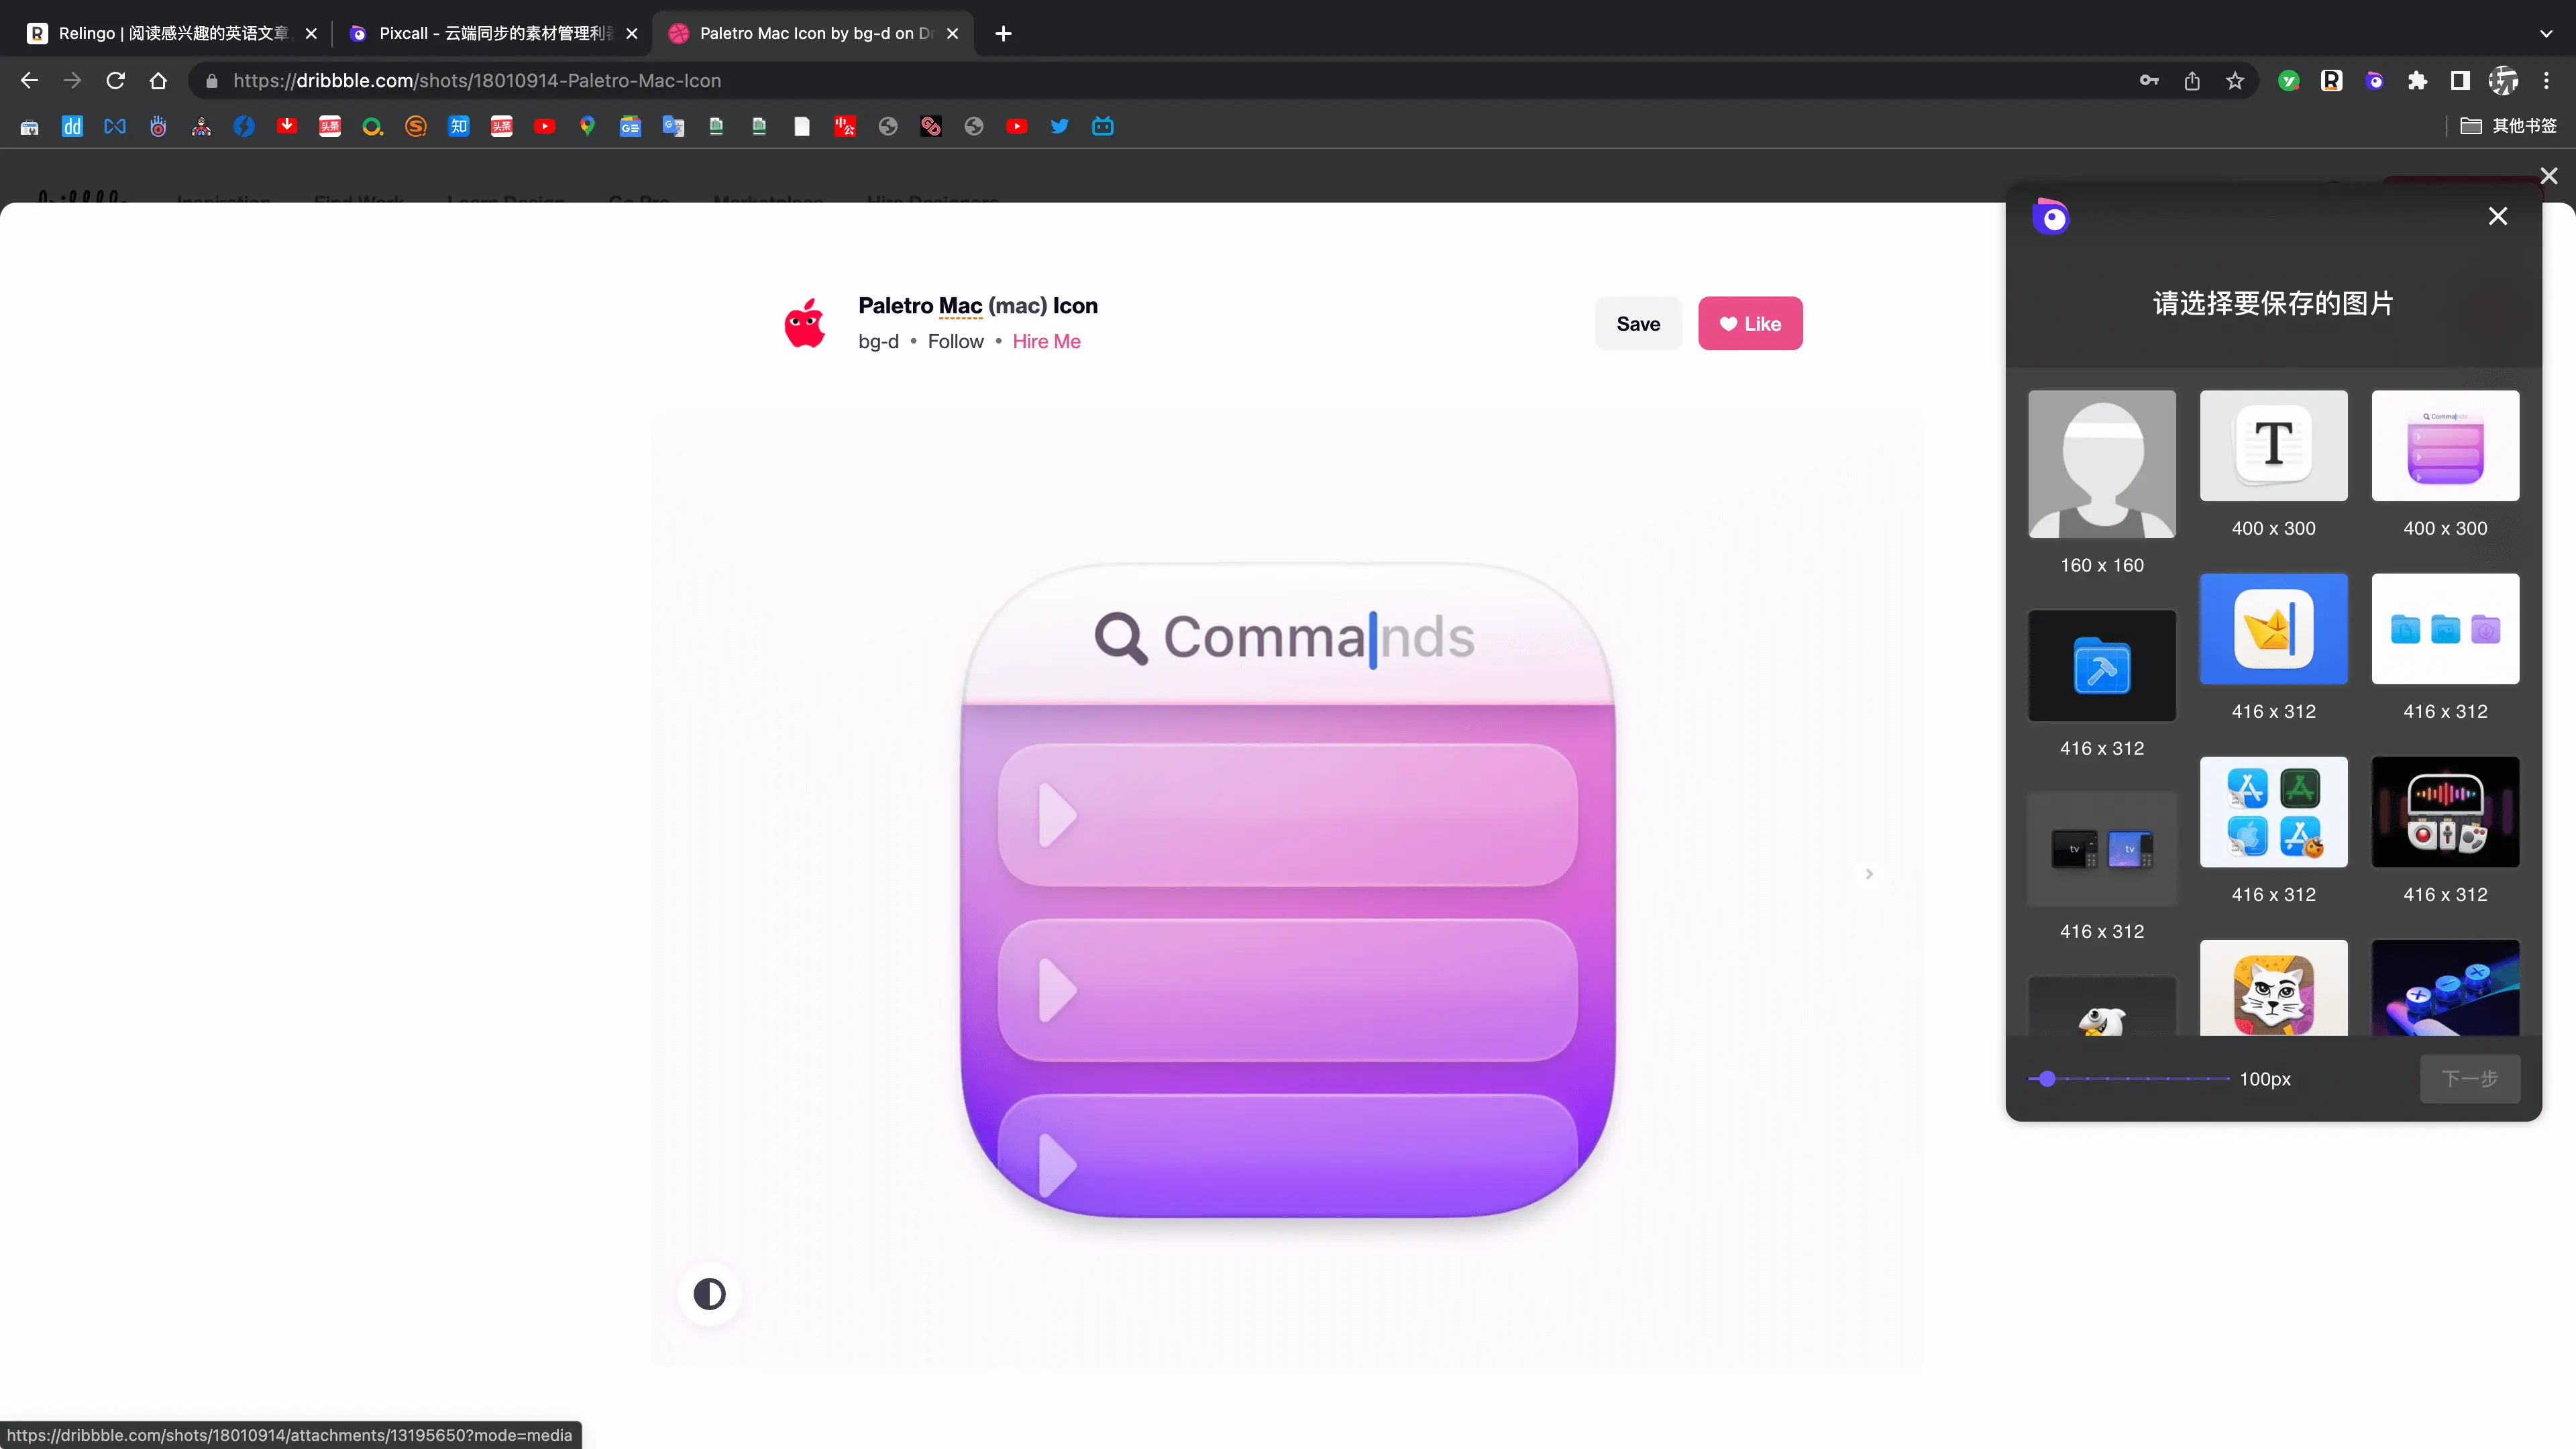2576x1449 pixels.
Task: Click the pink Like button
Action: click(x=1750, y=323)
